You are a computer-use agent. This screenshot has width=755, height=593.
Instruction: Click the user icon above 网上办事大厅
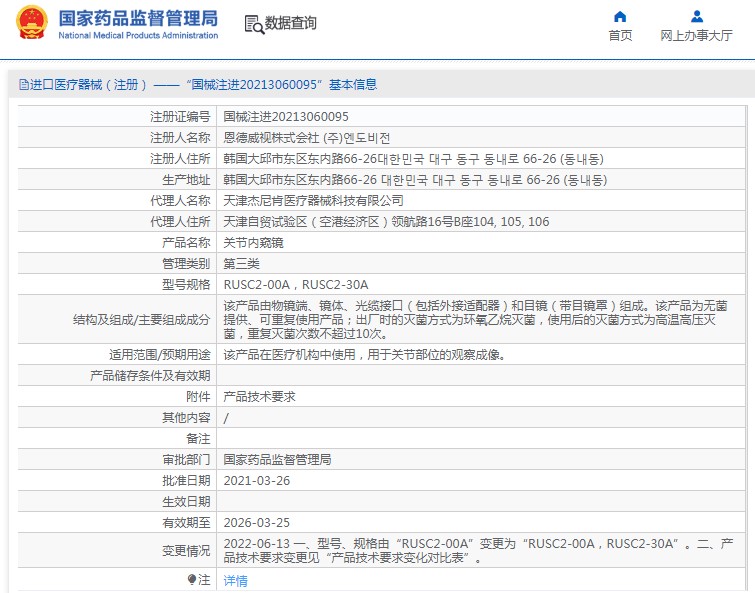click(x=696, y=16)
